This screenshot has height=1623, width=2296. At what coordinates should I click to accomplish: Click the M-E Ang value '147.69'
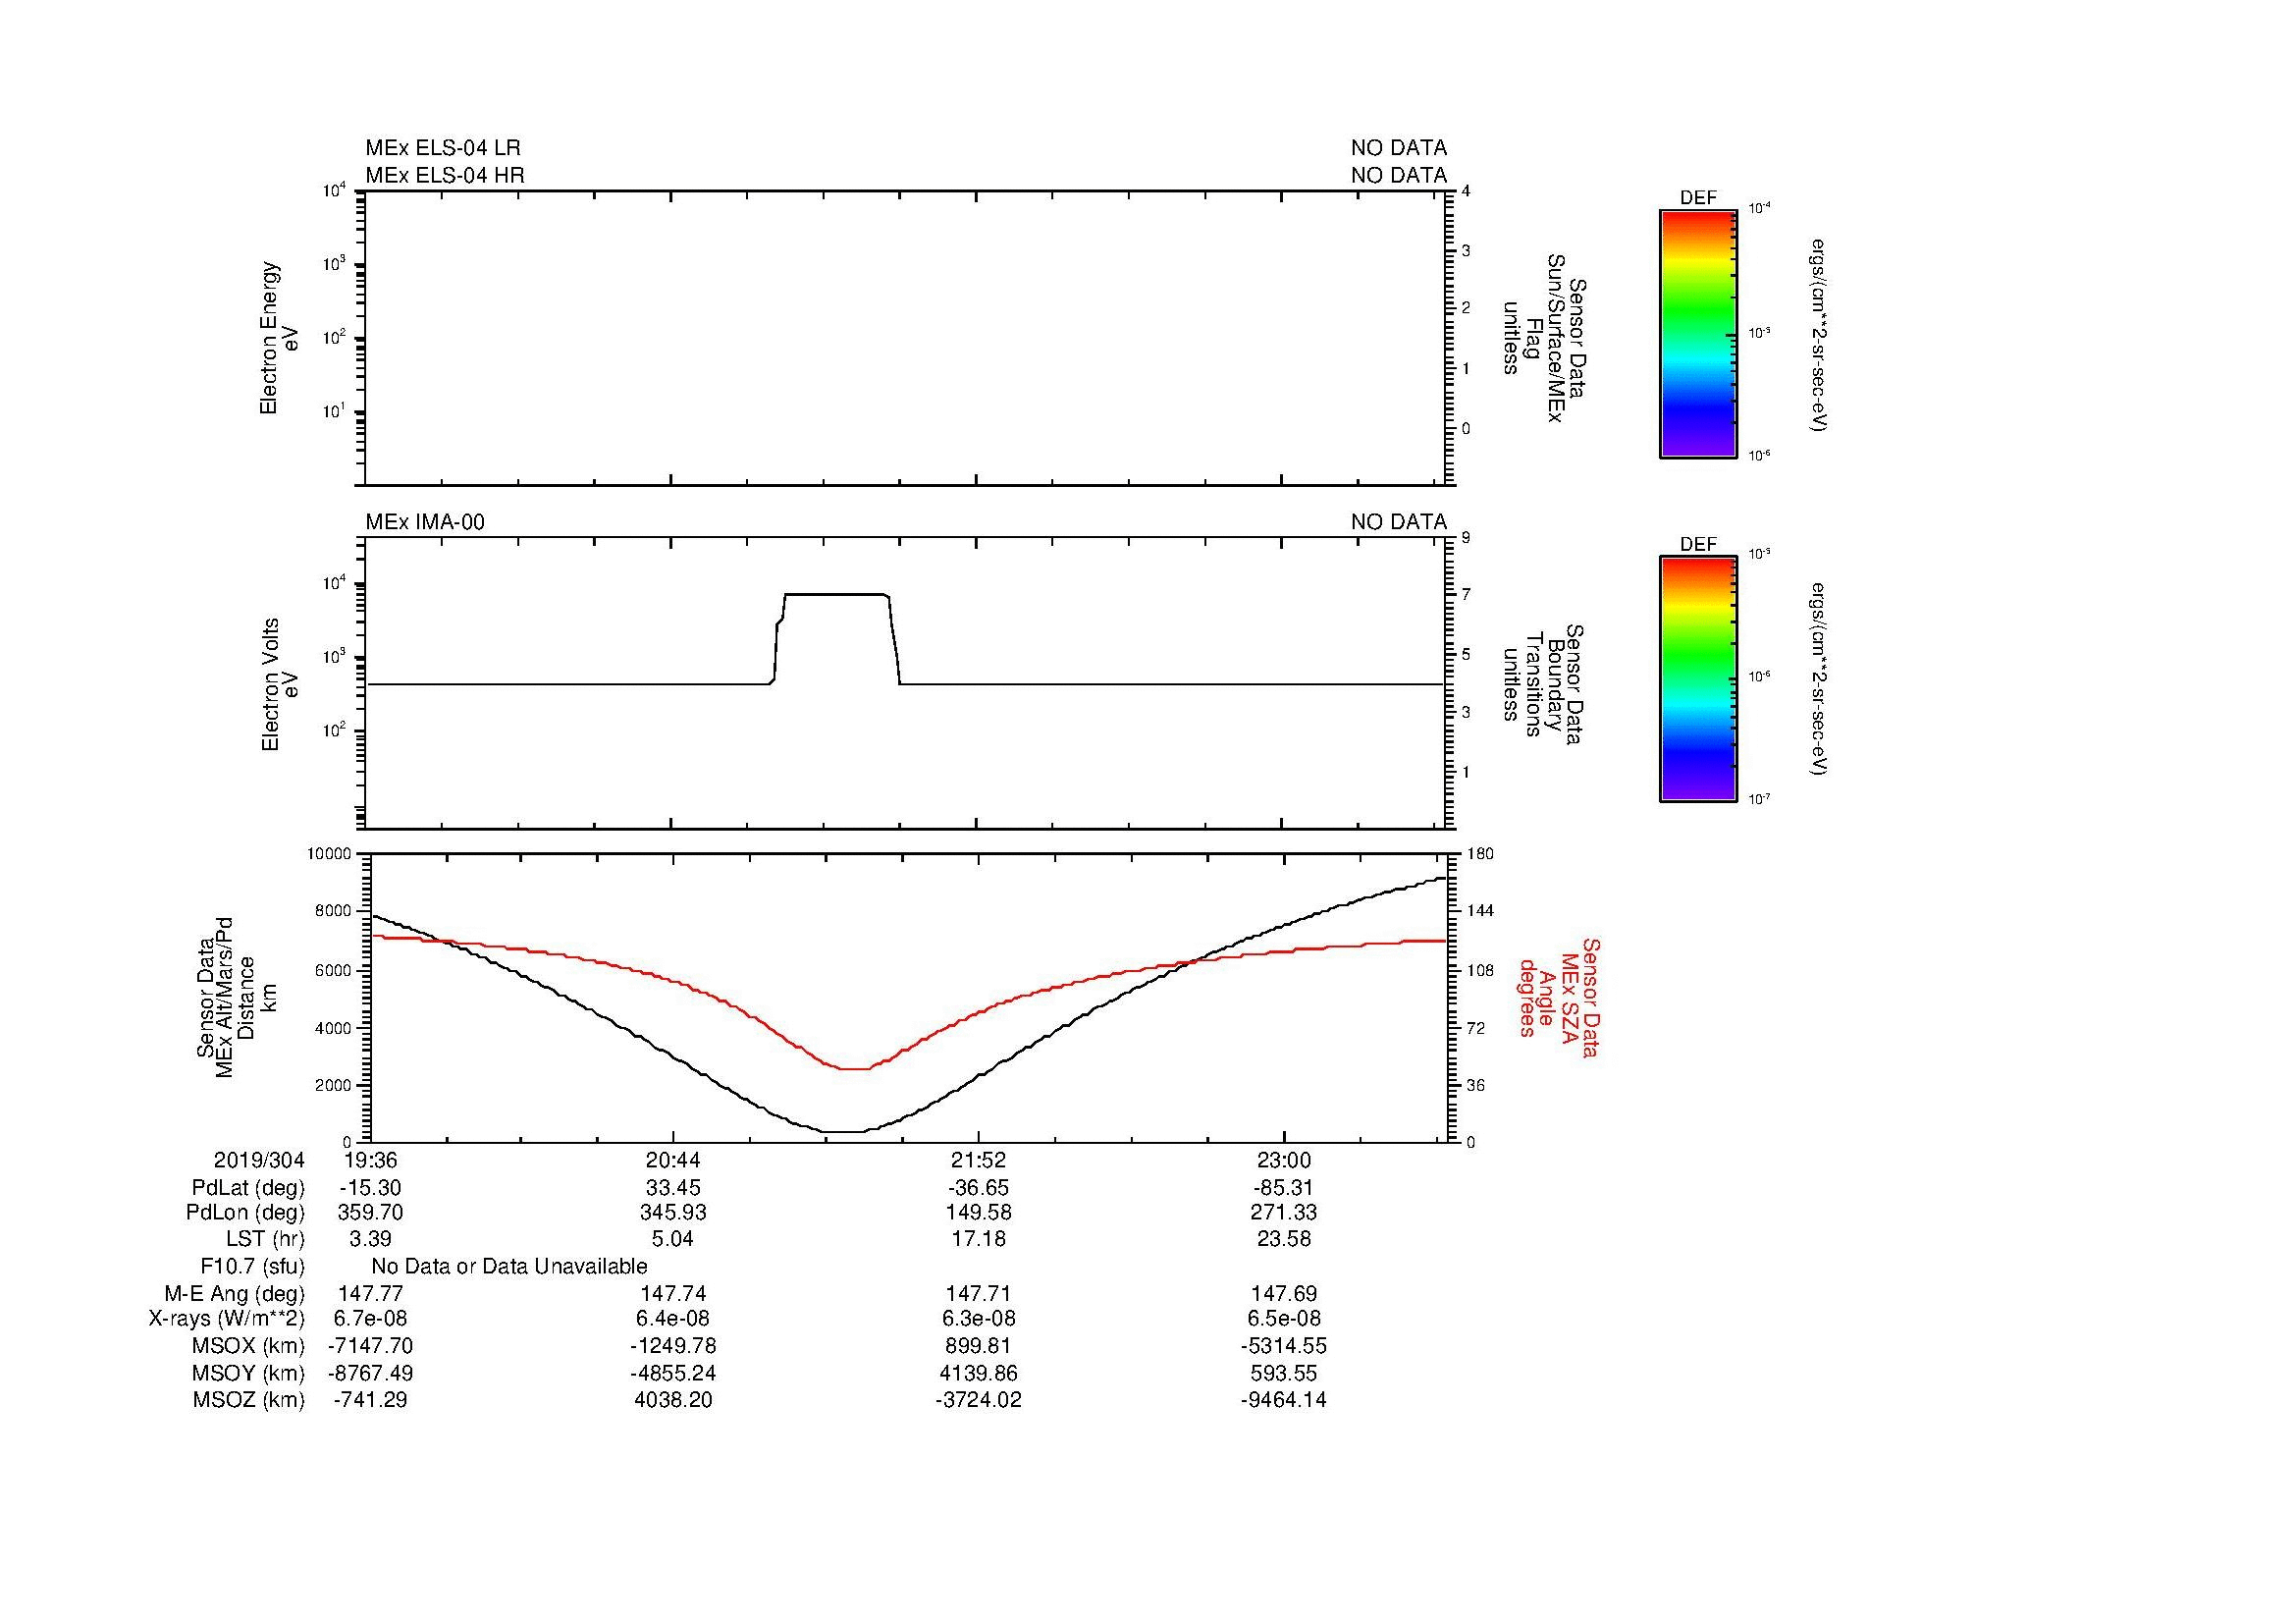pos(1284,1293)
